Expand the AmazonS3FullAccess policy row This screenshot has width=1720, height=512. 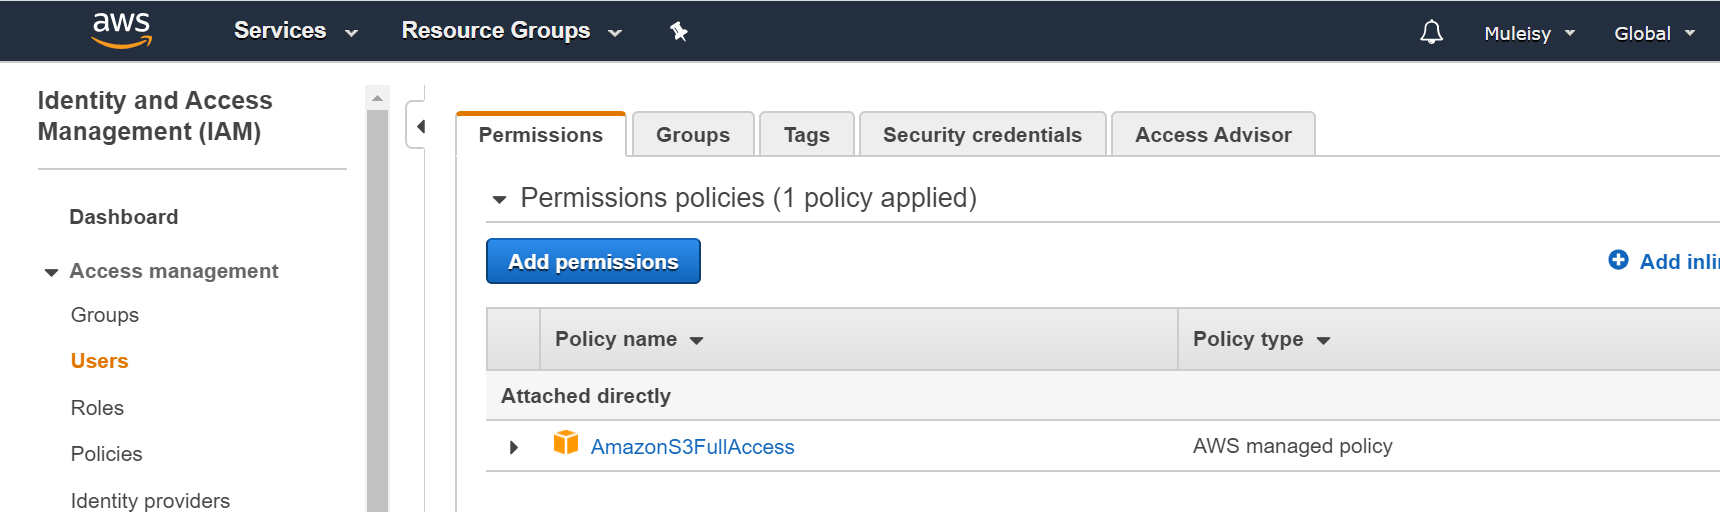513,447
